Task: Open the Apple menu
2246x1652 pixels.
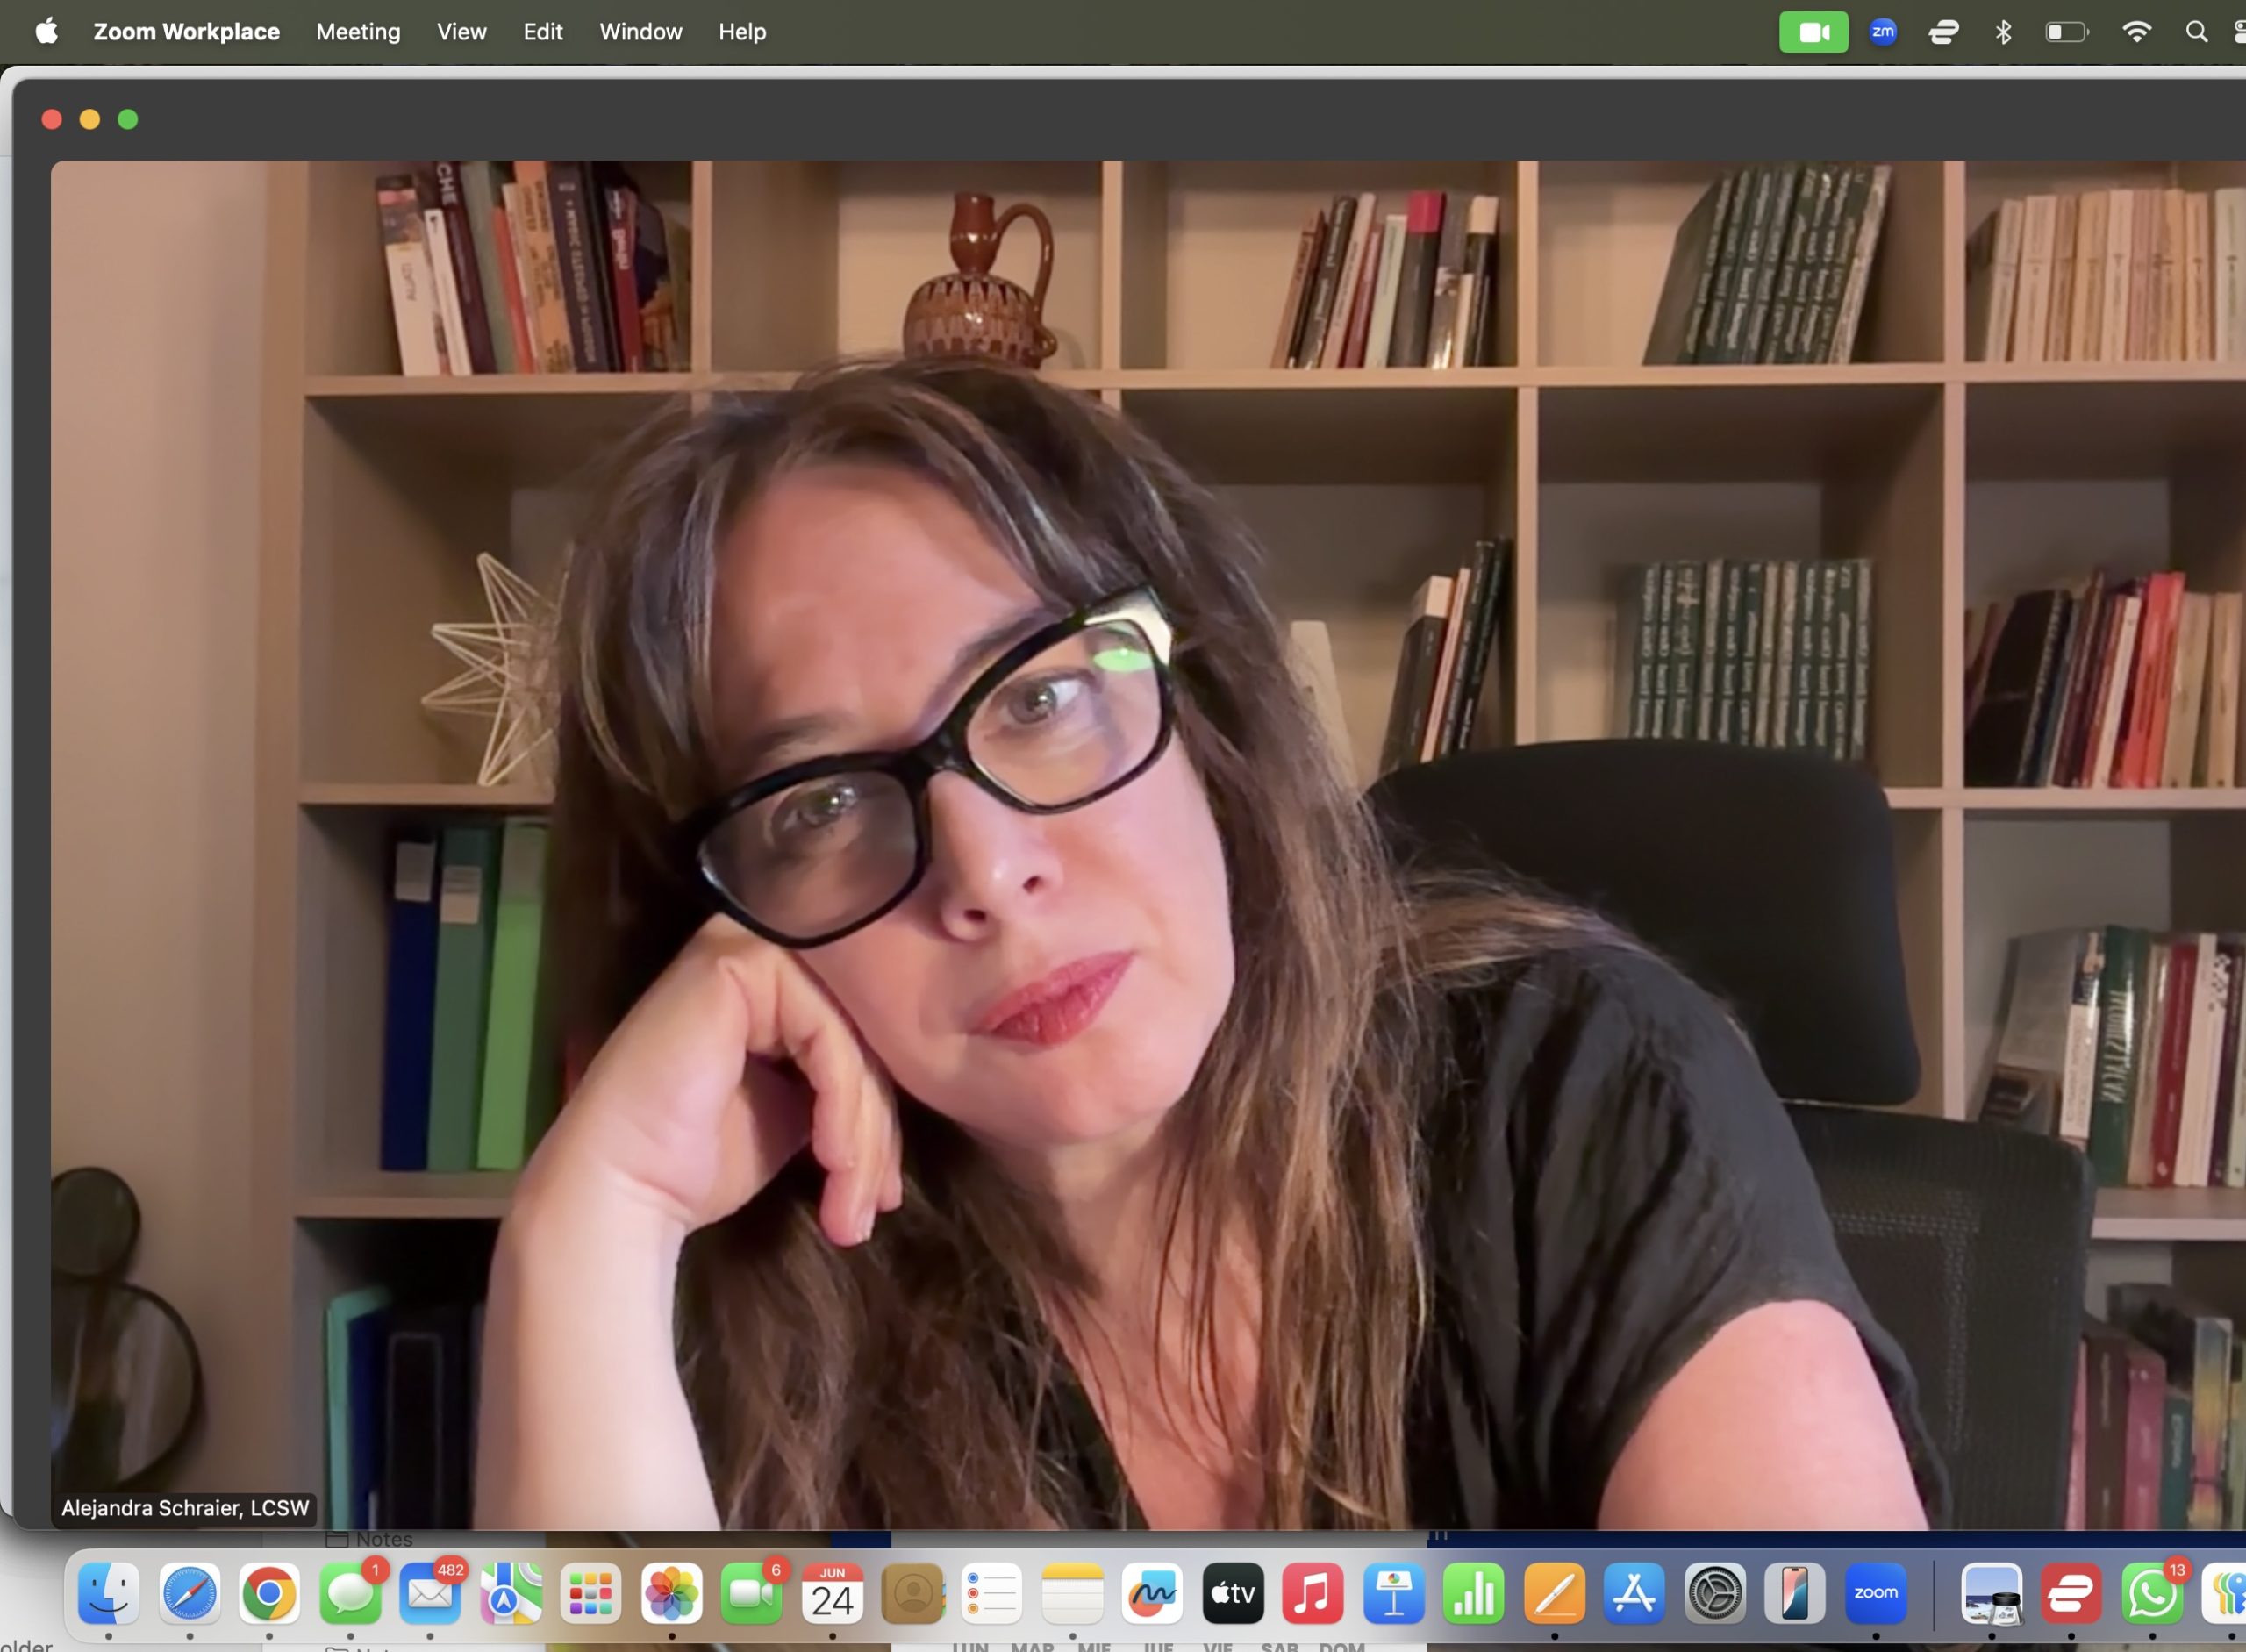Action: coord(46,32)
